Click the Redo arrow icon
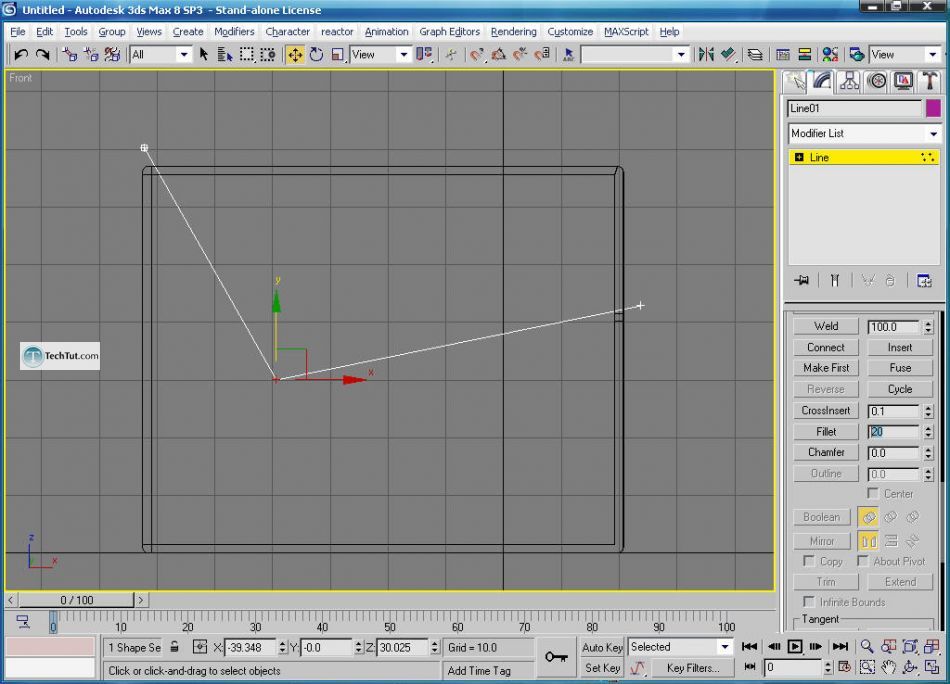 click(x=42, y=55)
